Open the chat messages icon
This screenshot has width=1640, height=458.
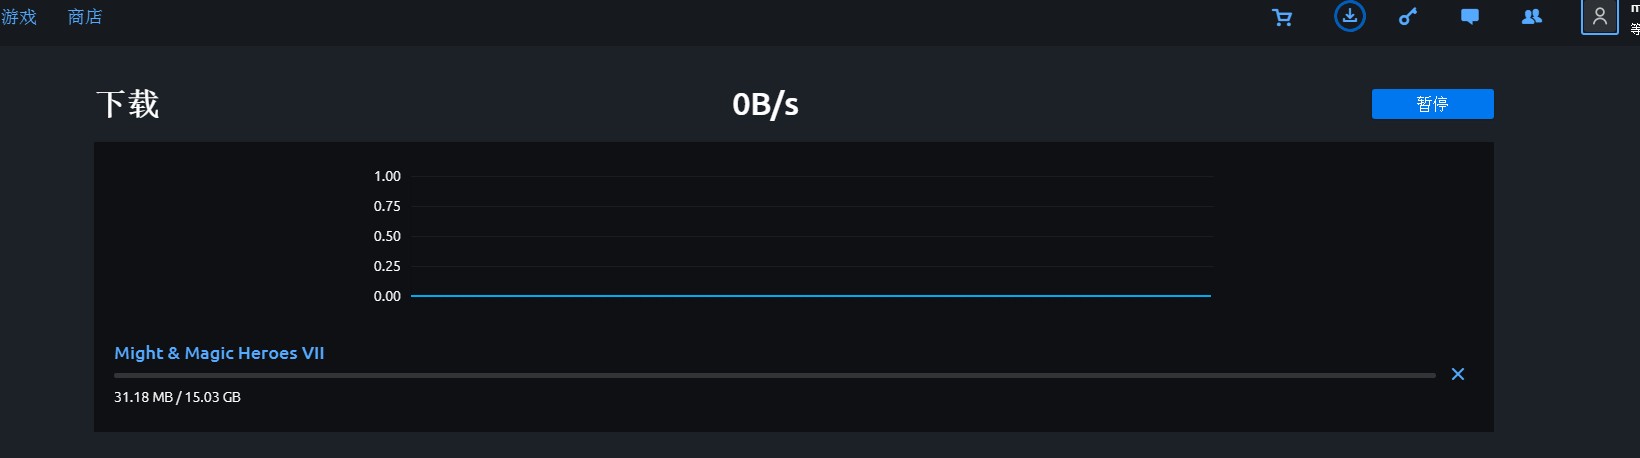1470,16
